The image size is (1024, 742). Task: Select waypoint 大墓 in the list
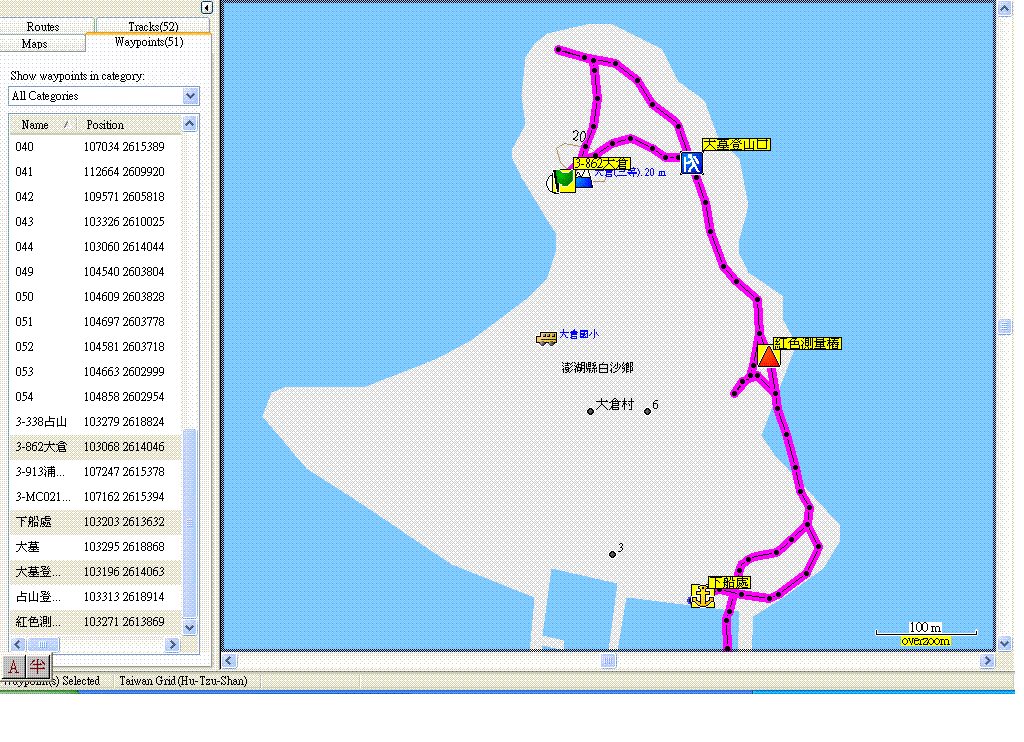tap(95, 547)
